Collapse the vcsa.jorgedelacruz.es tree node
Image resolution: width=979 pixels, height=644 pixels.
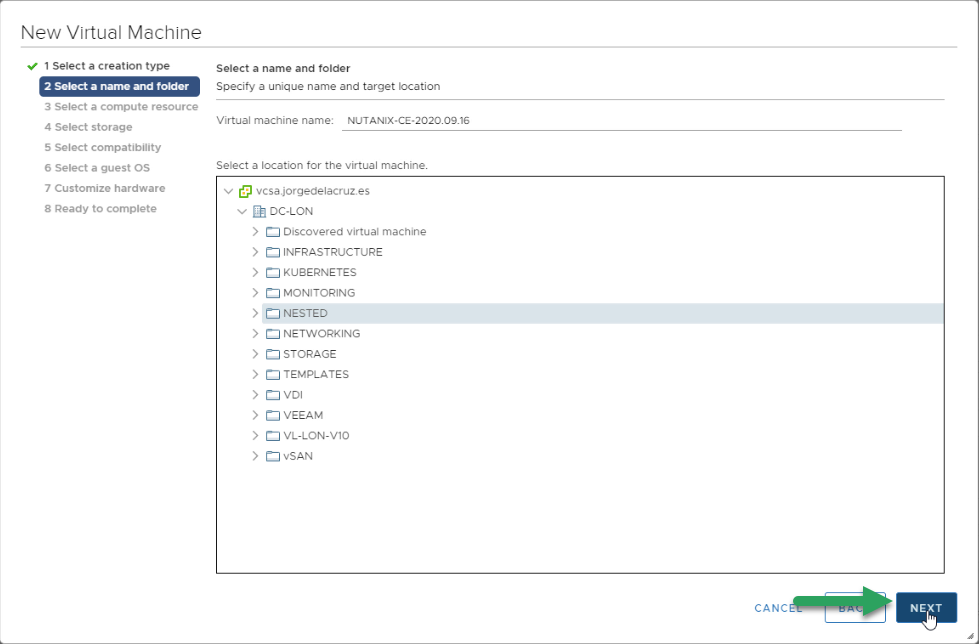229,191
